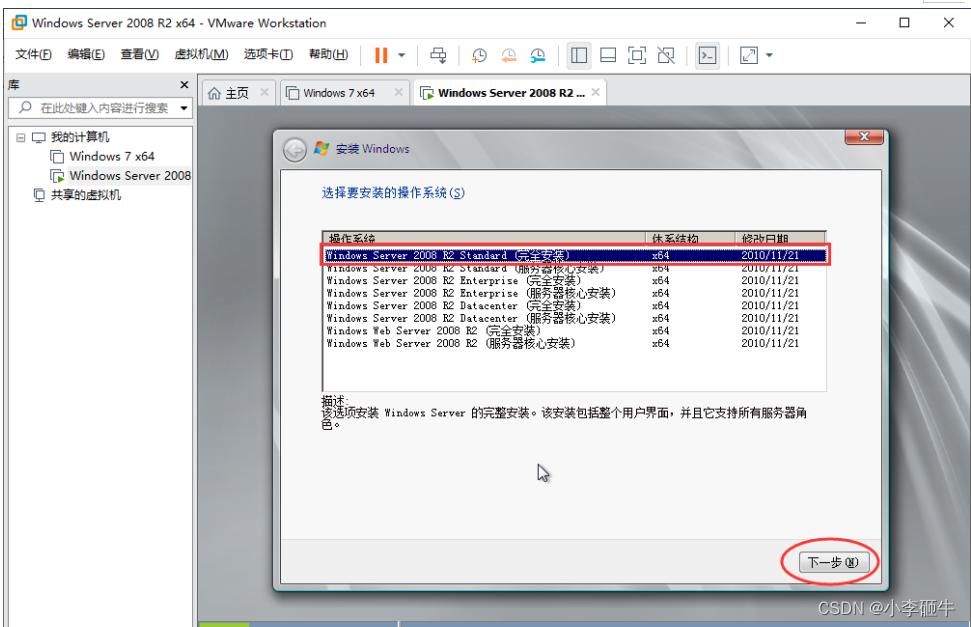Select Windows Server 2008 R2 Datacenter (服务器核心安装)
The width and height of the screenshot is (971, 627).
575,318
